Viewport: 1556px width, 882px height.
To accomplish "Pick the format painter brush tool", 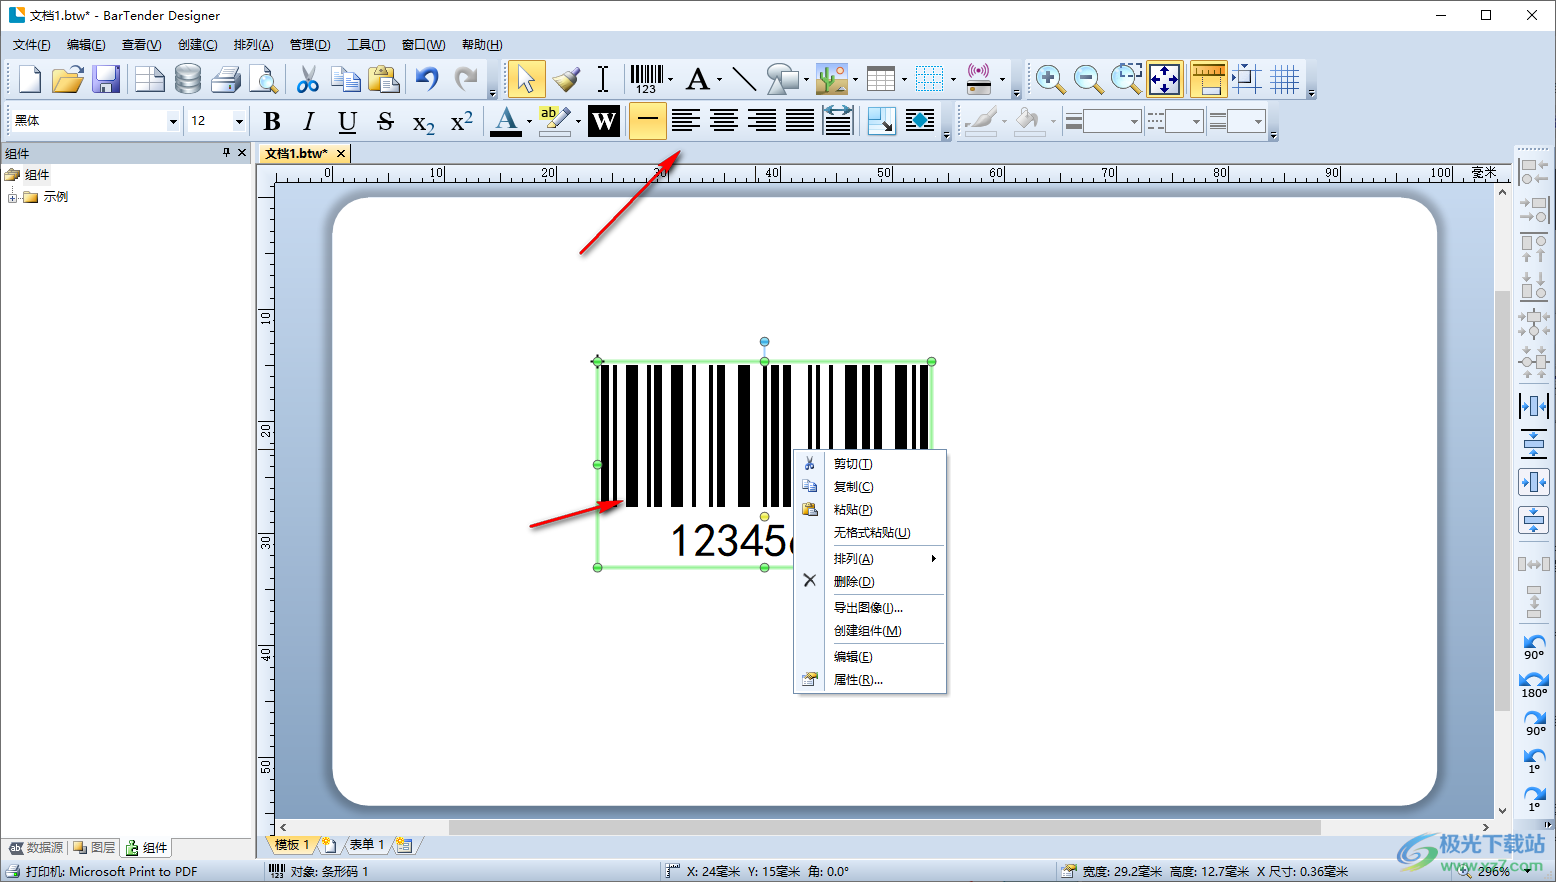I will 566,79.
